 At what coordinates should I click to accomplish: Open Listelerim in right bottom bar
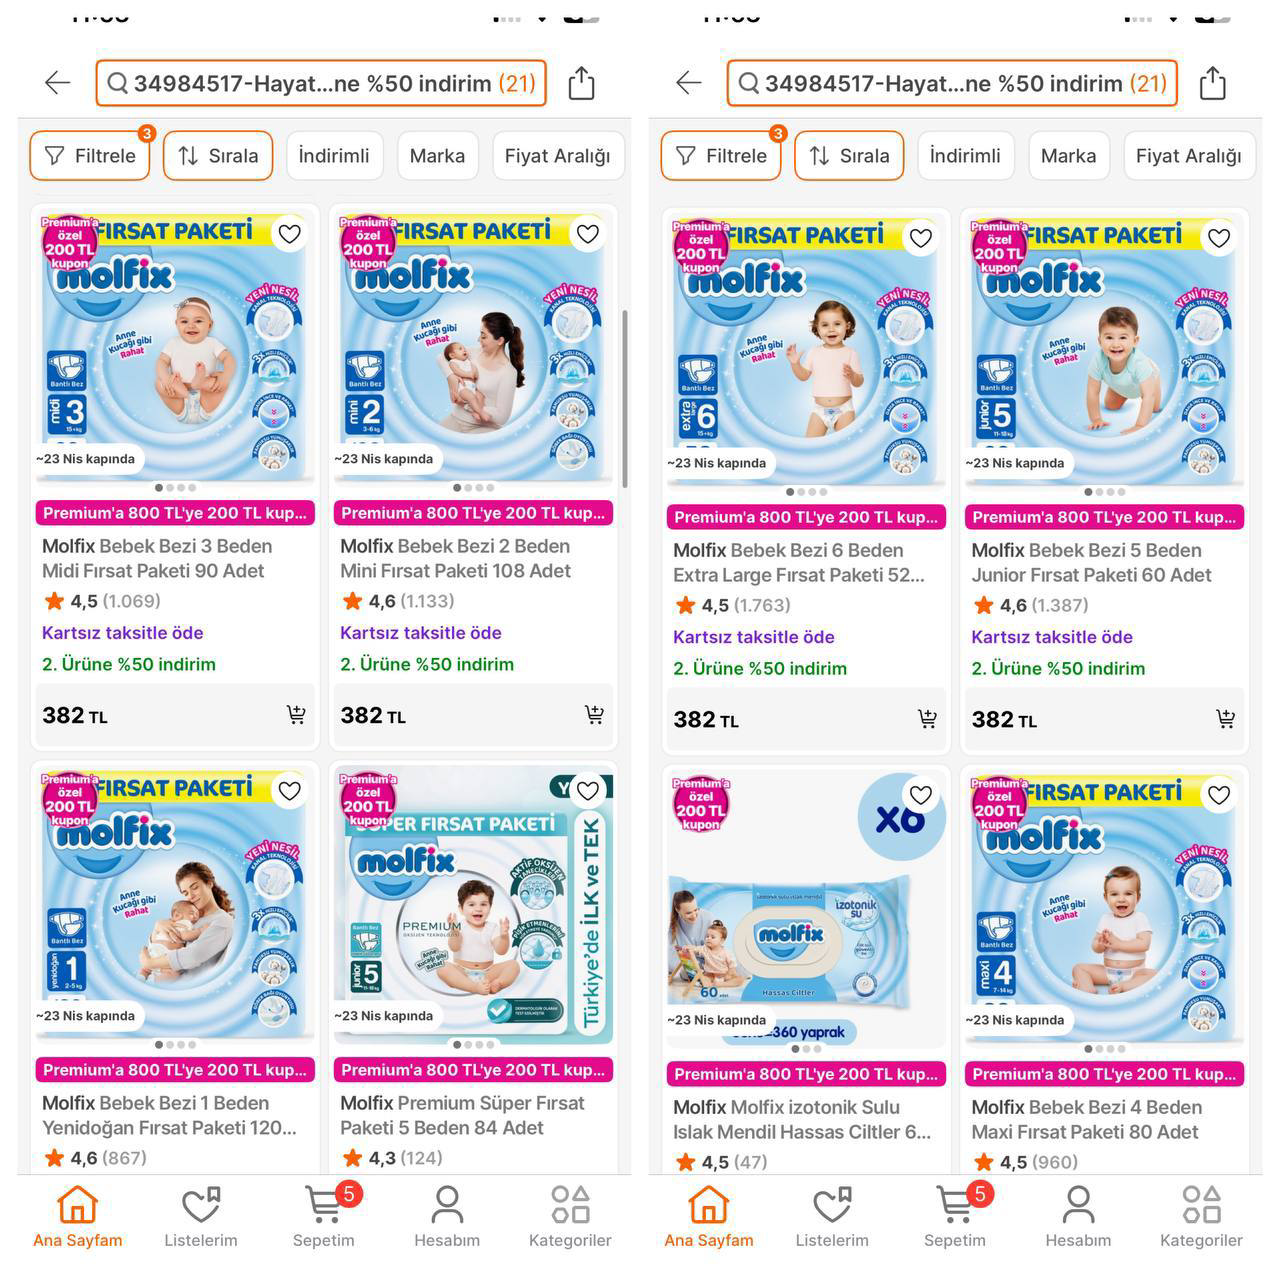pos(832,1216)
